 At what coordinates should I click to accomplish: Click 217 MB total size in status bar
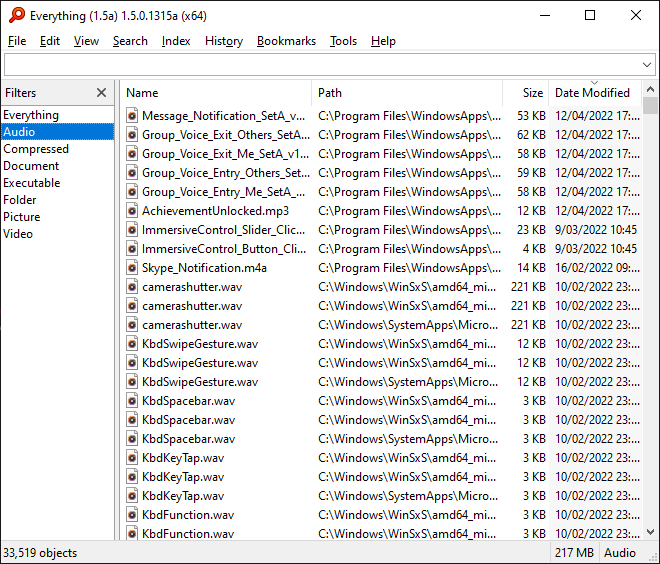574,552
